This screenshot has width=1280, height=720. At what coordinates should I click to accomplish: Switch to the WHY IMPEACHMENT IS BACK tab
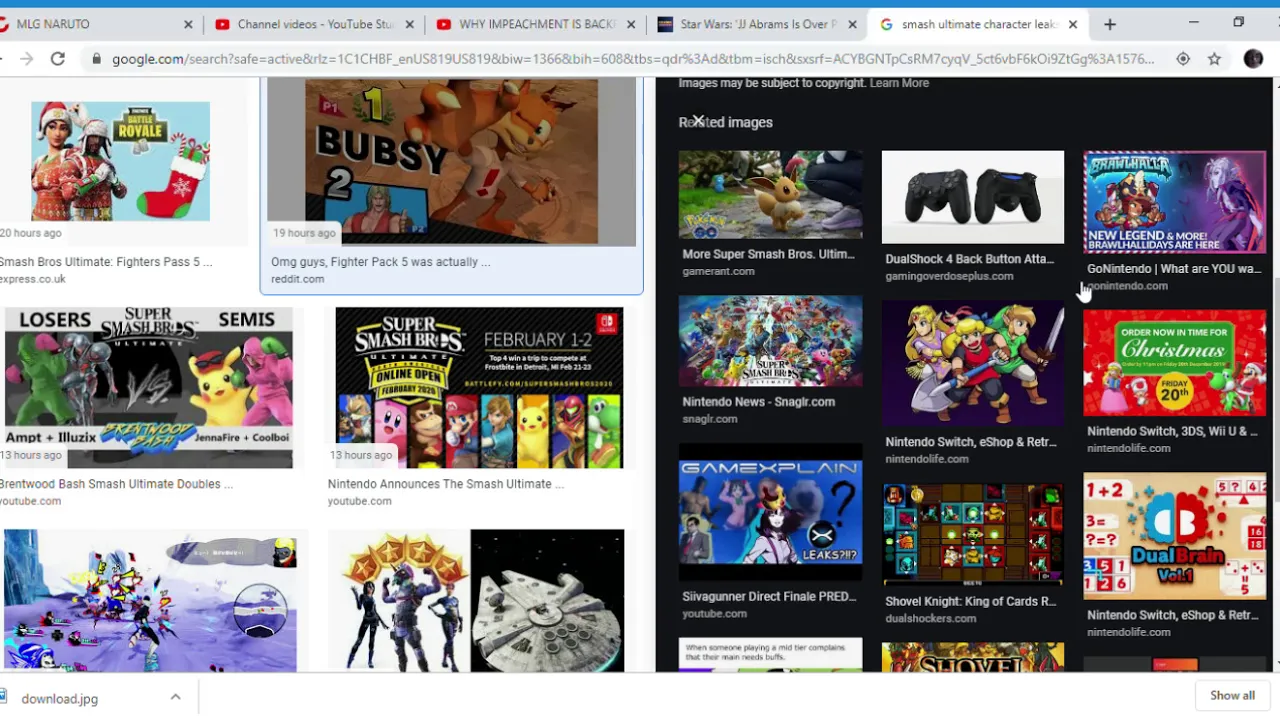535,24
